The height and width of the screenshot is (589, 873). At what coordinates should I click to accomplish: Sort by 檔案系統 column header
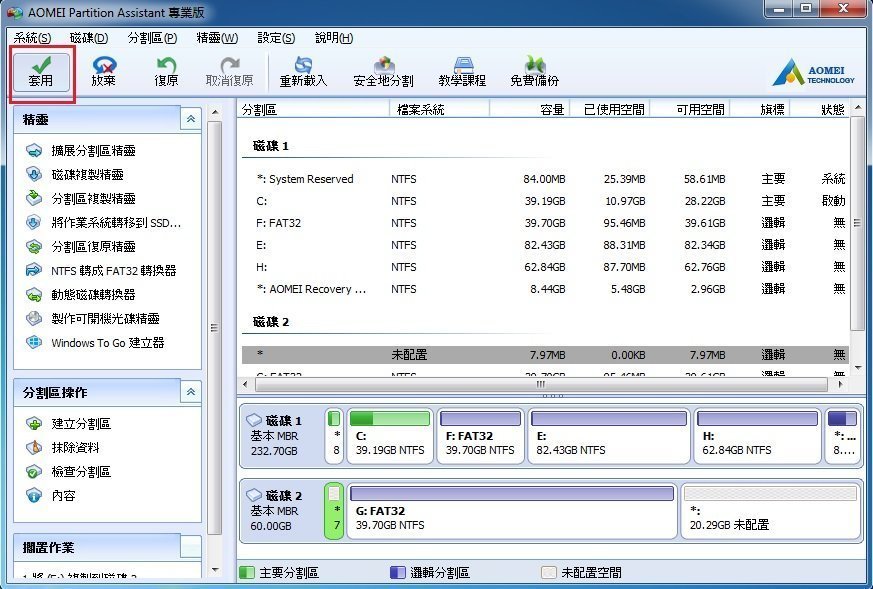point(440,110)
